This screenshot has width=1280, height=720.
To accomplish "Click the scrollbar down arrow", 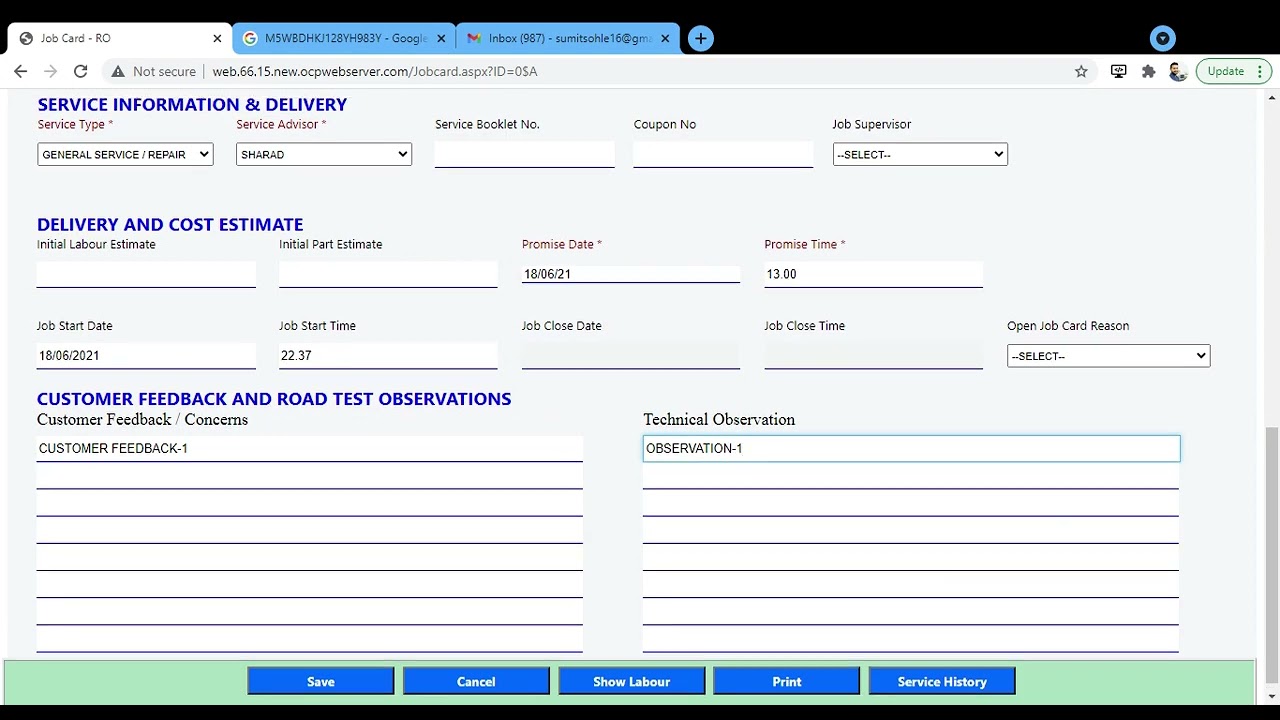I will pos(1271,696).
